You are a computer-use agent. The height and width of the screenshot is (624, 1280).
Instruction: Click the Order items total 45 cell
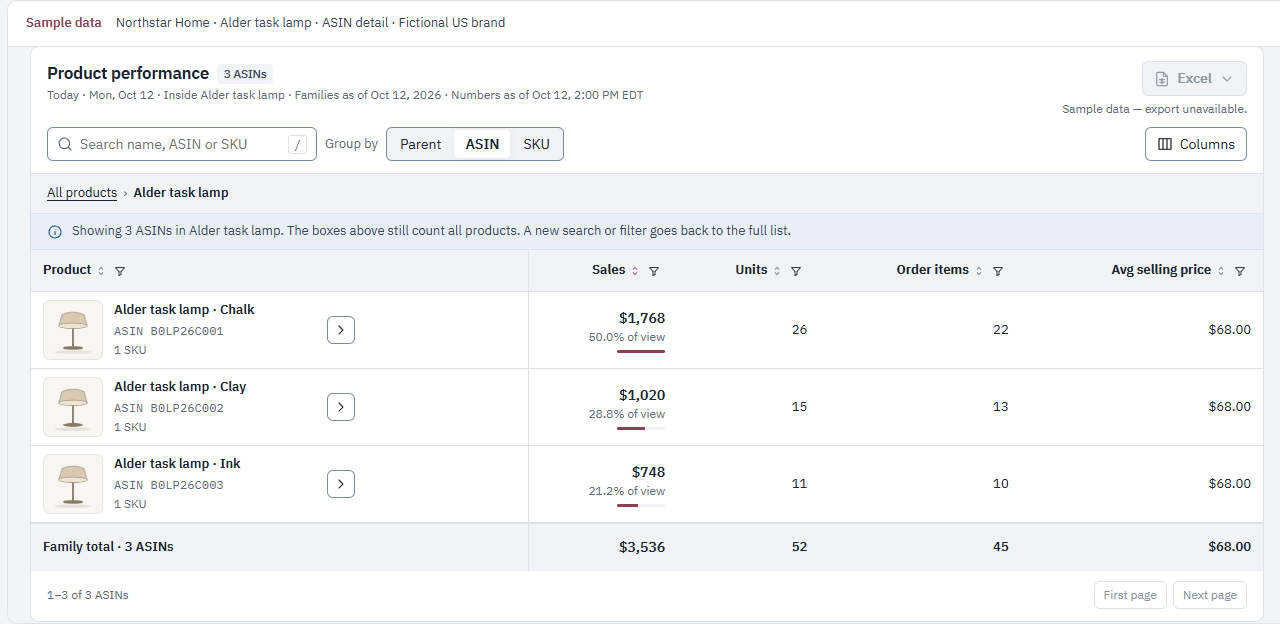point(1001,547)
